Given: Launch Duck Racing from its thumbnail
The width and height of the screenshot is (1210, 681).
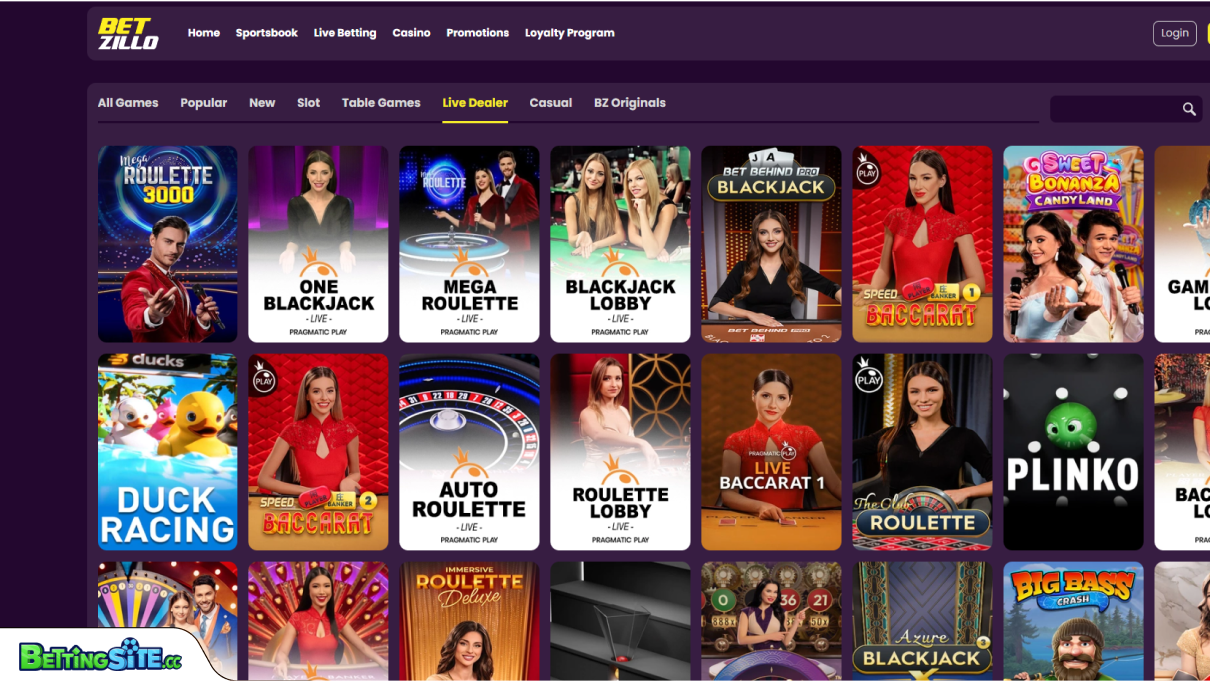Looking at the screenshot, I should (167, 451).
